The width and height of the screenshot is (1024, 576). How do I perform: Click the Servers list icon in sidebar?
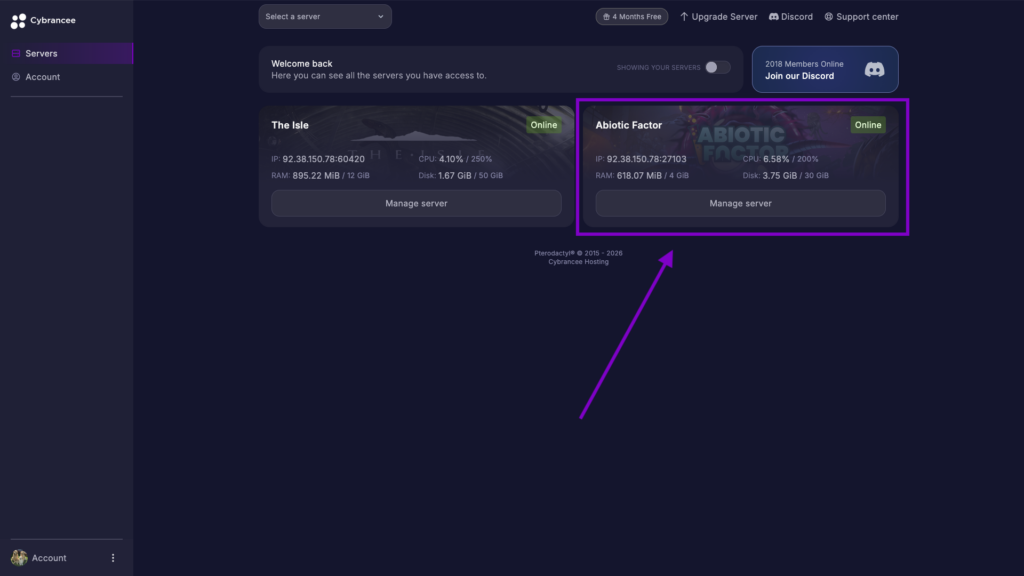pos(16,54)
